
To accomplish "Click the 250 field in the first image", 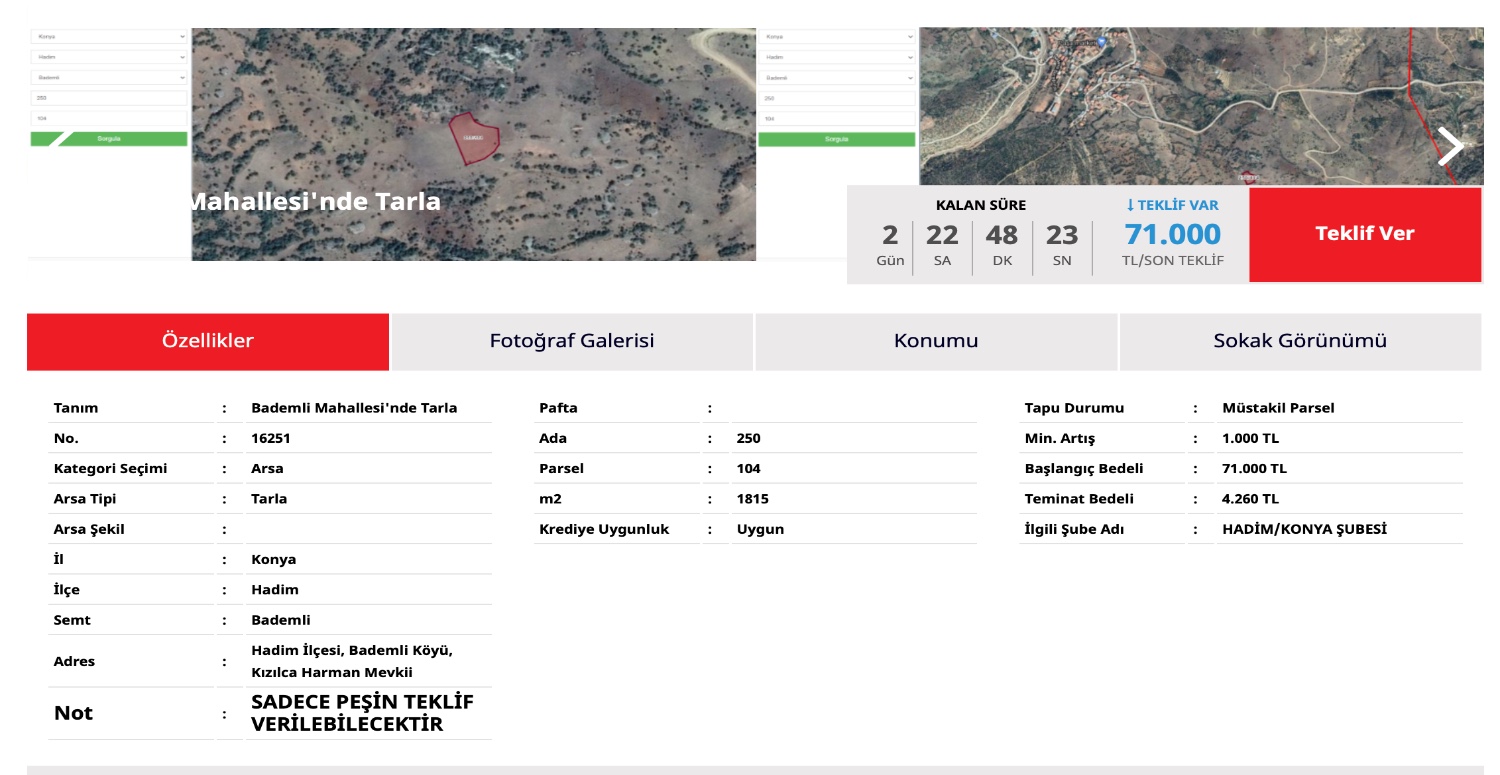I will [x=109, y=98].
